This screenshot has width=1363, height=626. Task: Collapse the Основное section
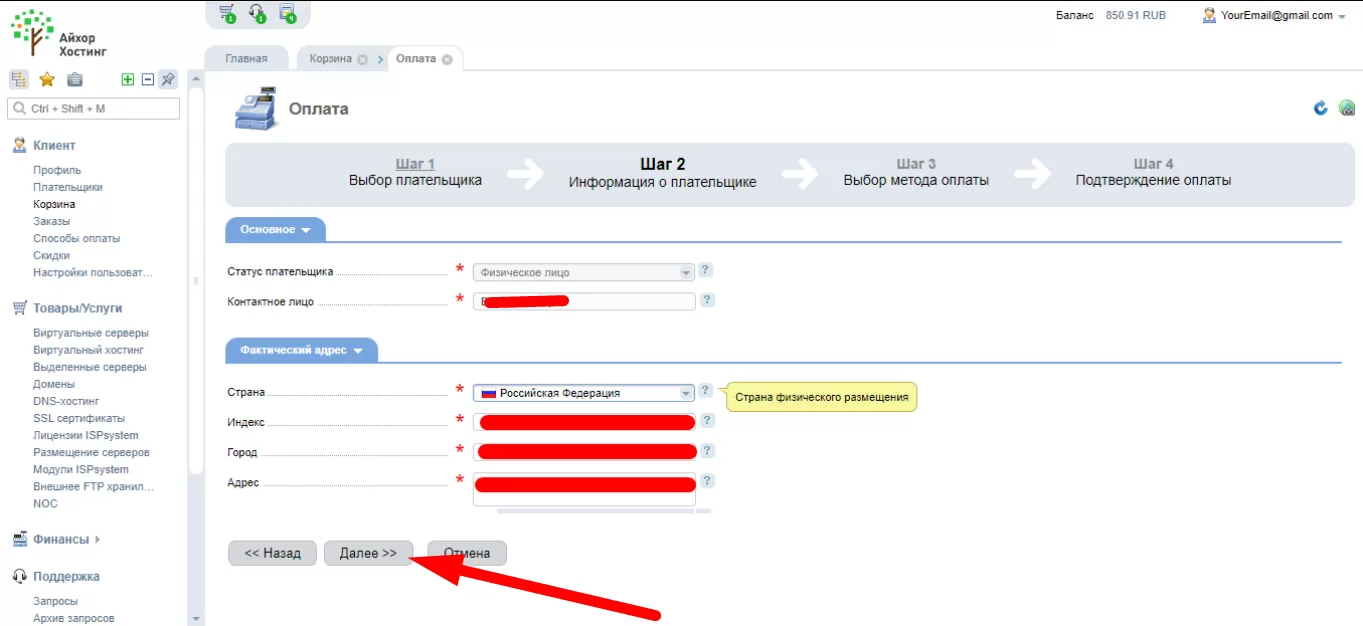[276, 230]
